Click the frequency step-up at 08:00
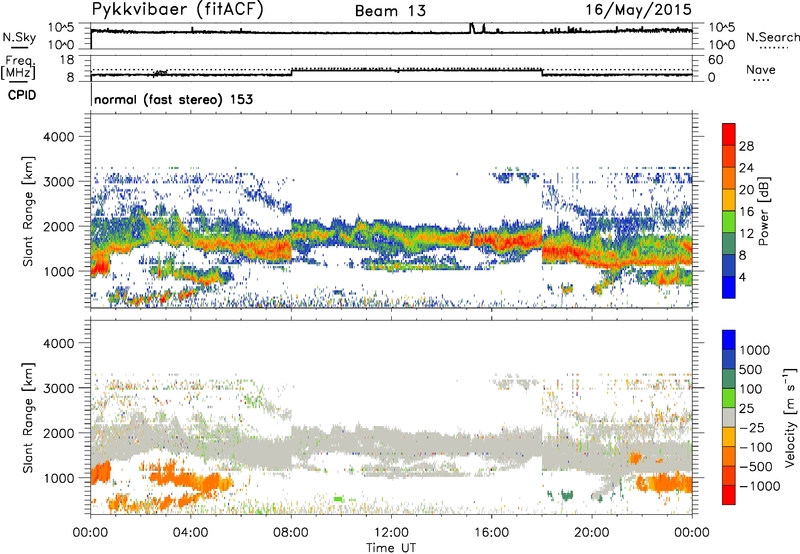The height and width of the screenshot is (554, 800). pos(291,72)
